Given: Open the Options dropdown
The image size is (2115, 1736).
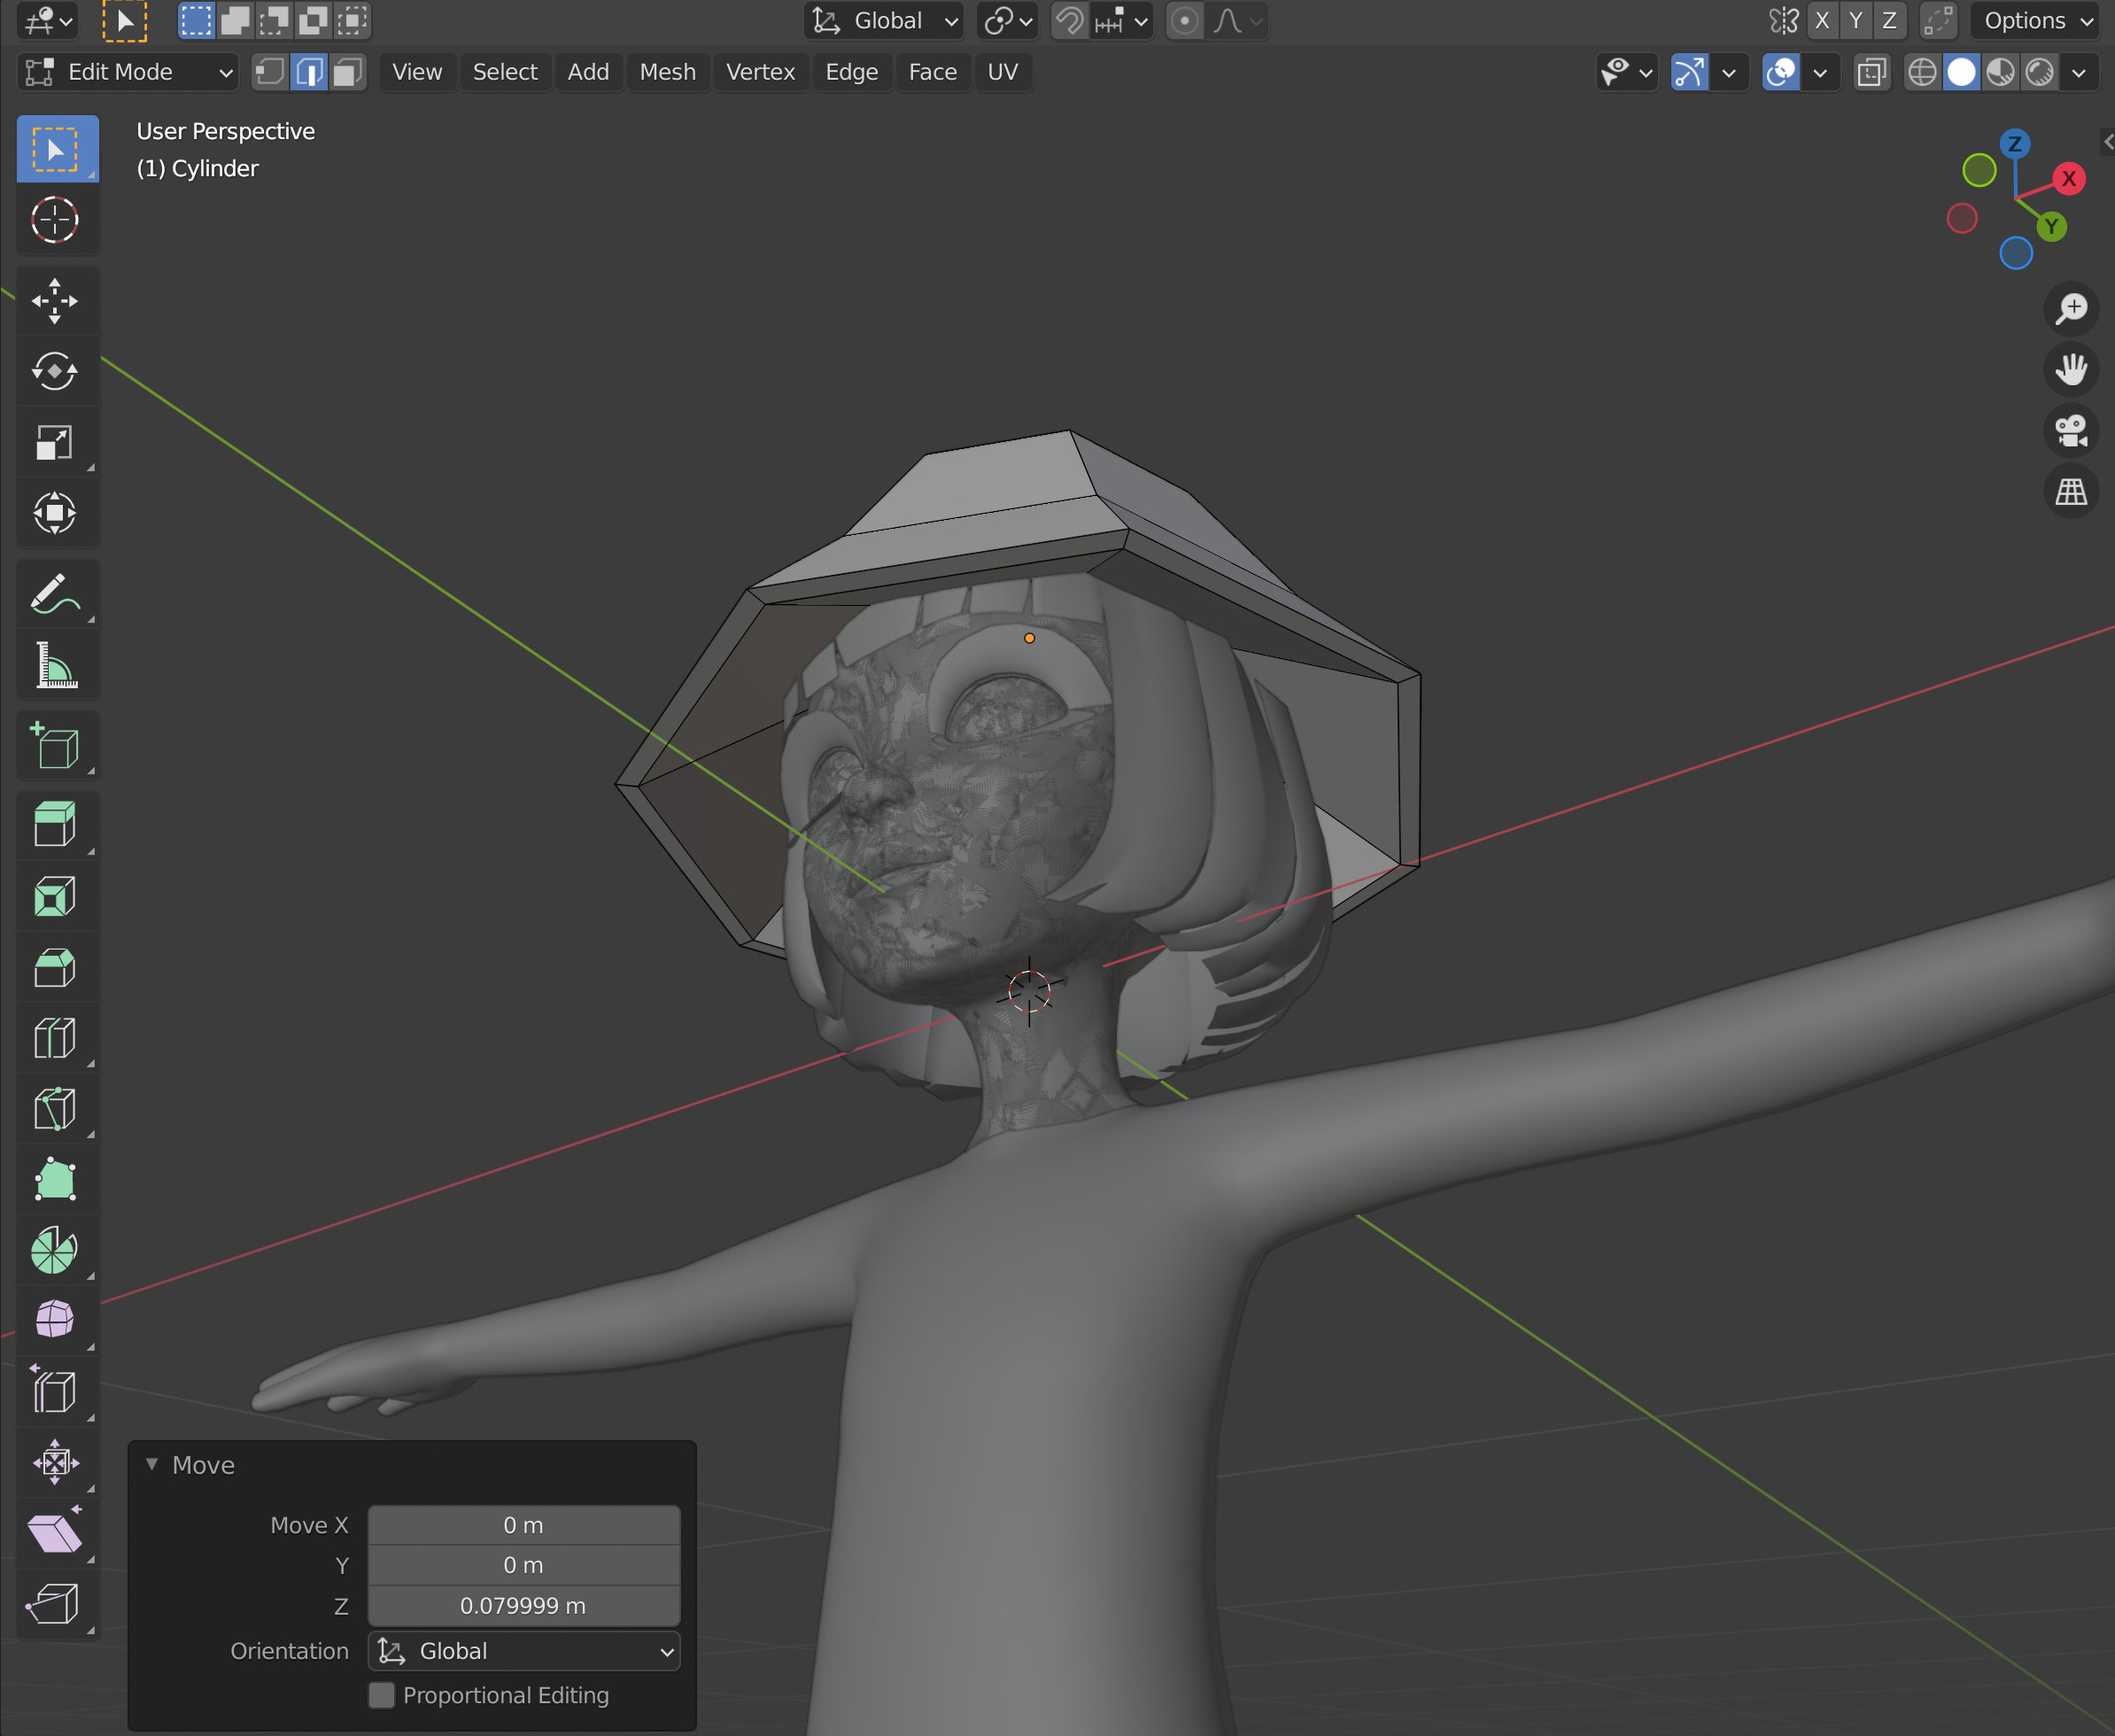Looking at the screenshot, I should [x=2036, y=20].
